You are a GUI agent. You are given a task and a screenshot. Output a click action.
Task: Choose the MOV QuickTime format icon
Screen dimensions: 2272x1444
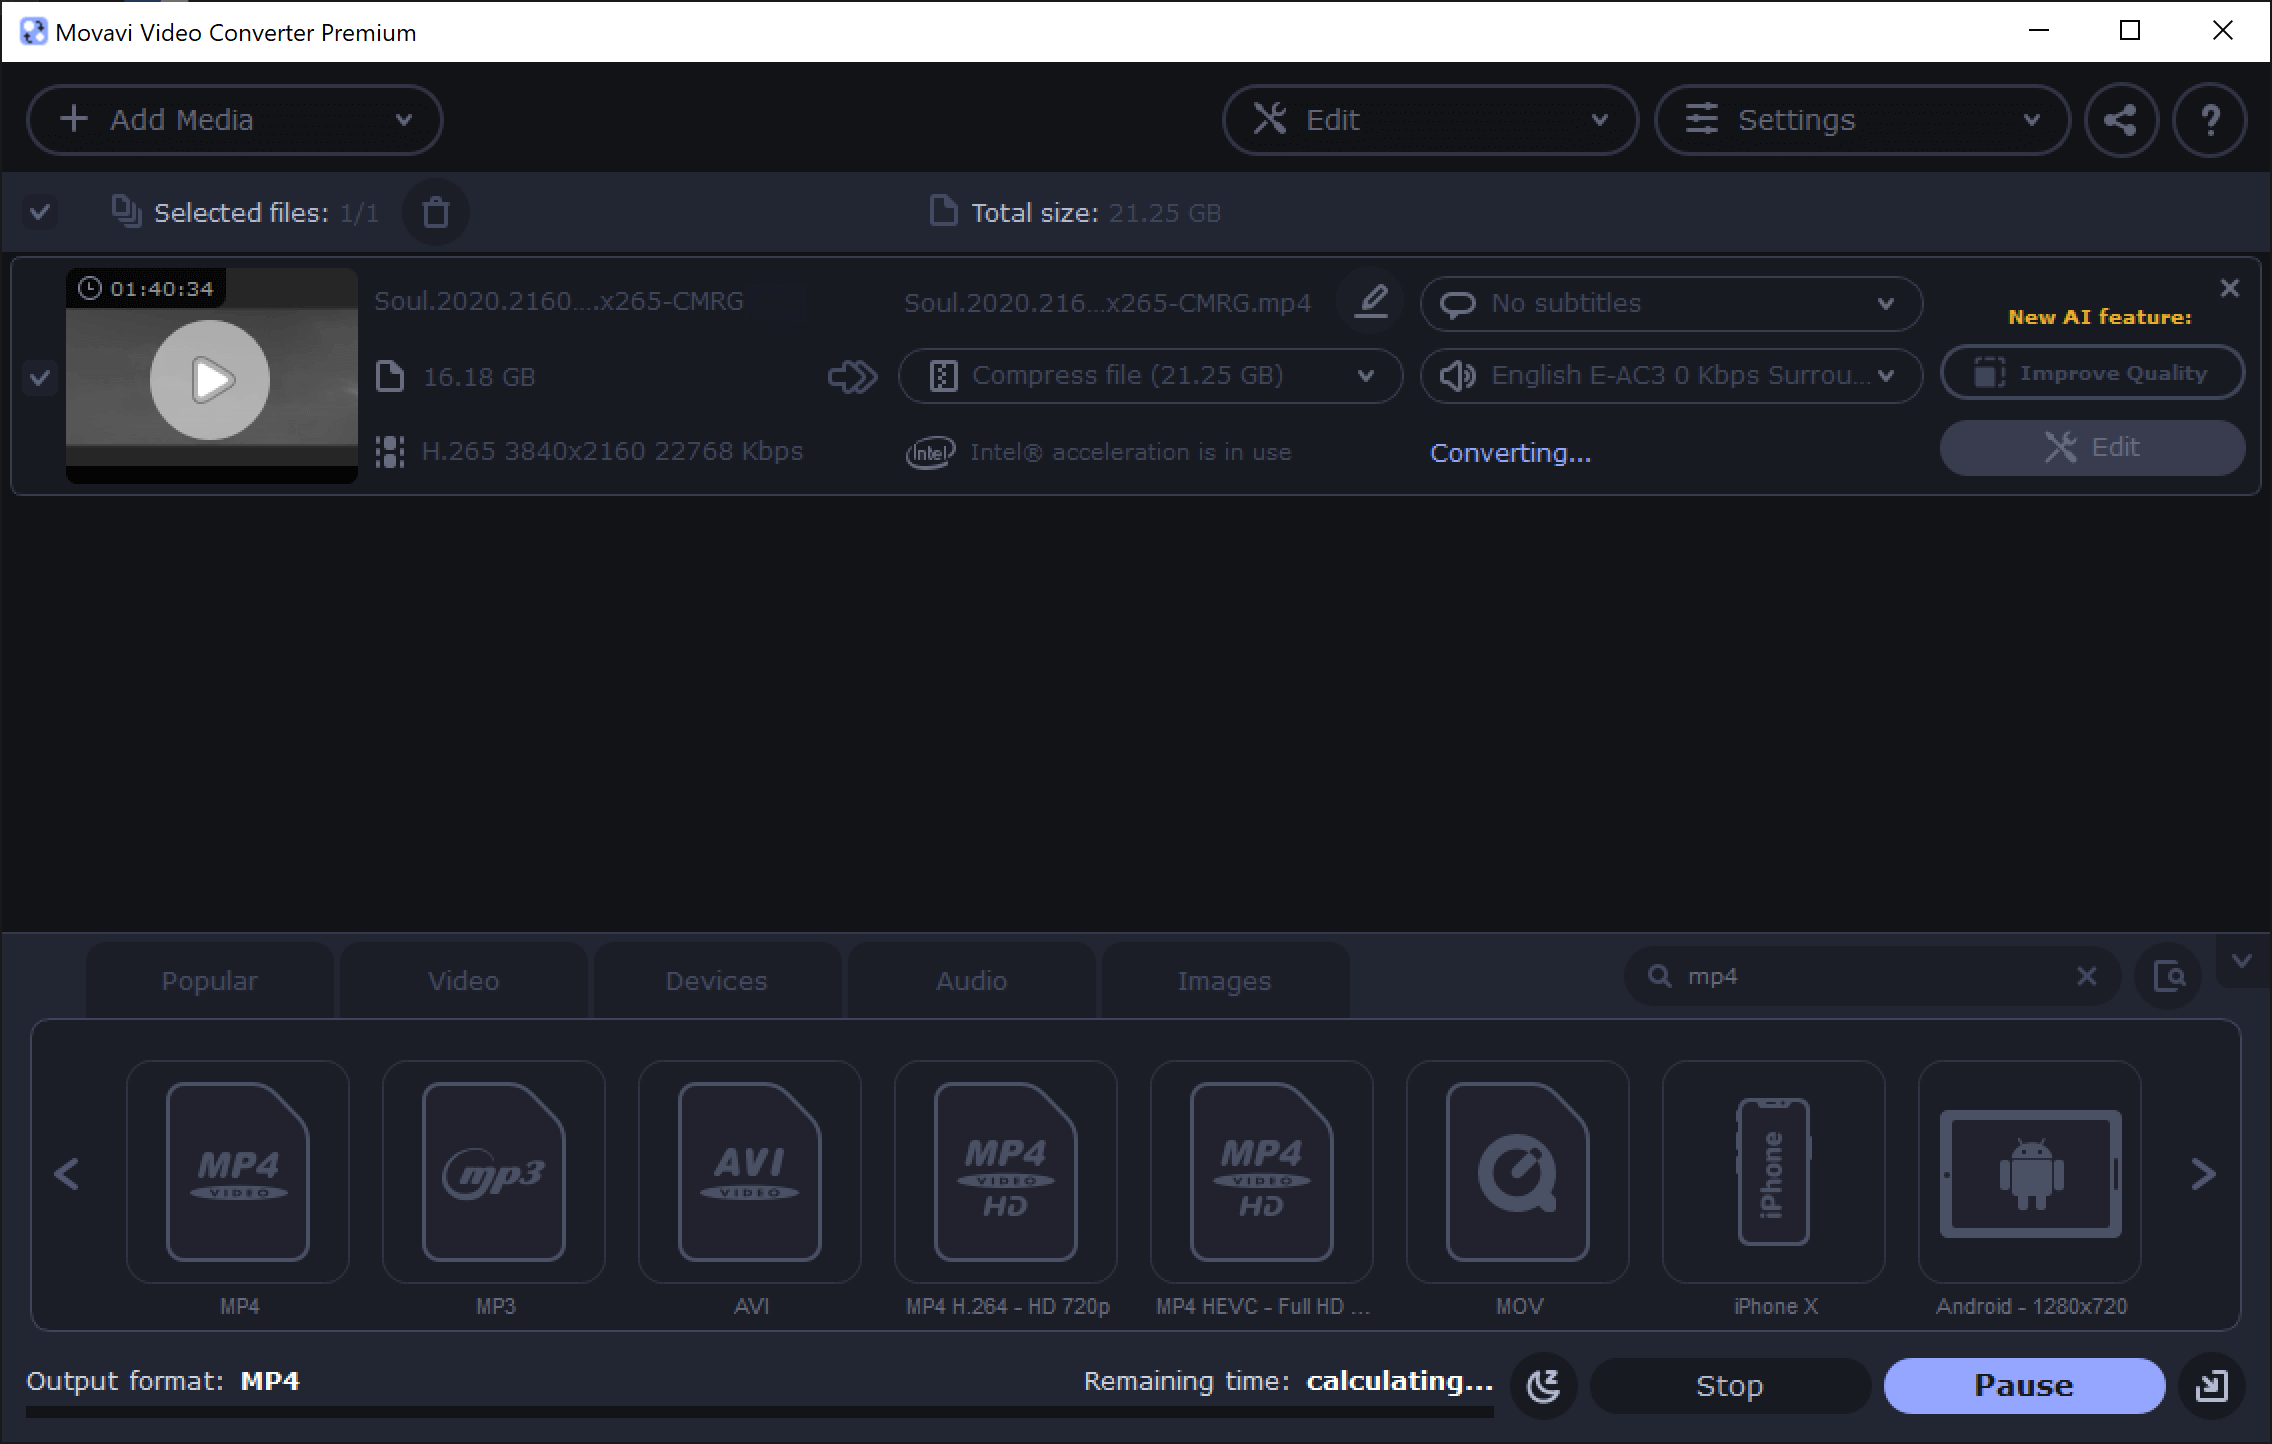(x=1518, y=1172)
